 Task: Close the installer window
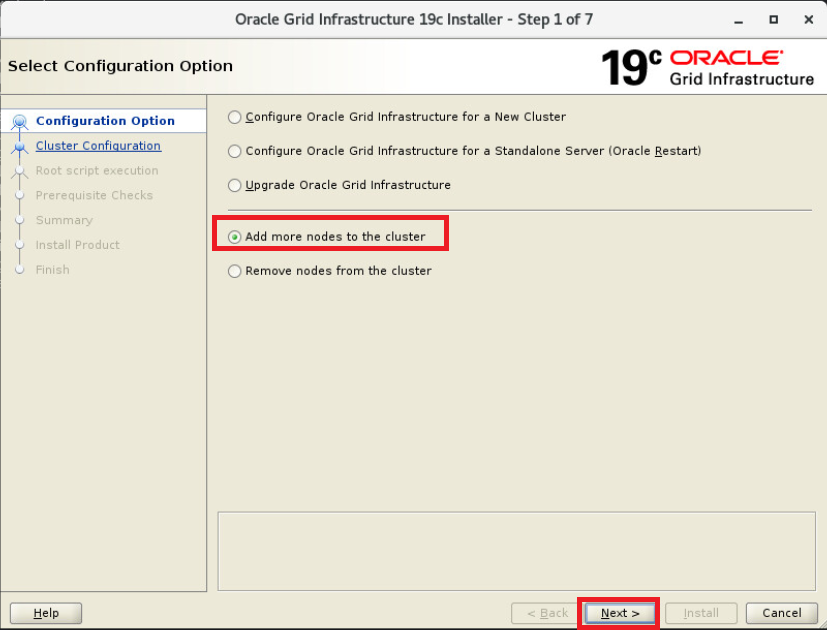pos(809,20)
